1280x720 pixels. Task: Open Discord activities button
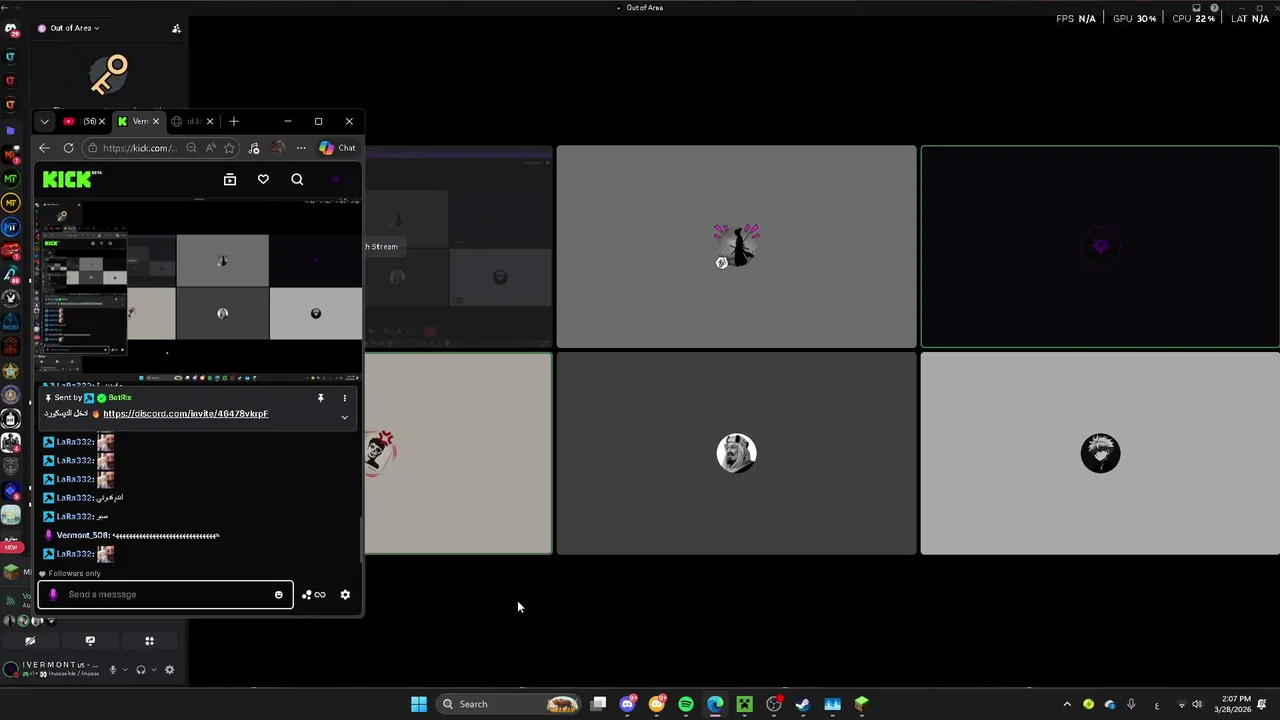tap(149, 641)
